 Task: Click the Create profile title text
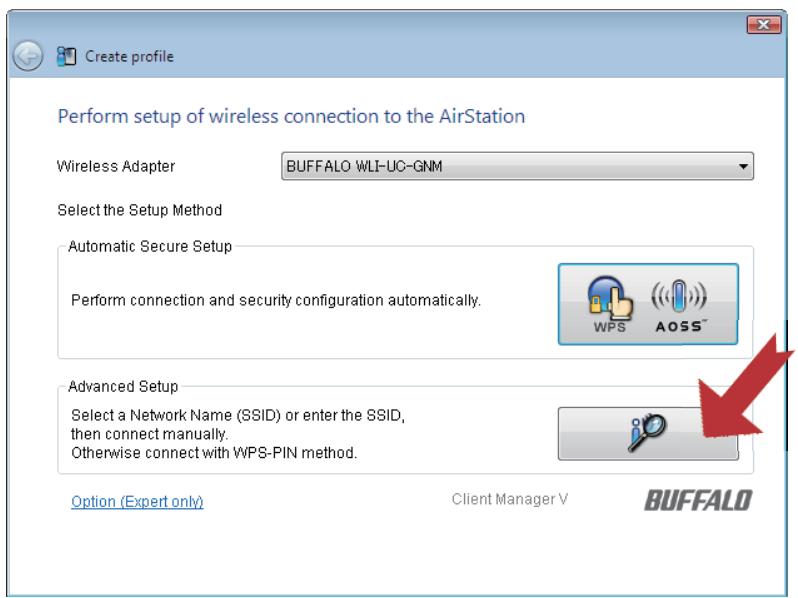[x=129, y=56]
